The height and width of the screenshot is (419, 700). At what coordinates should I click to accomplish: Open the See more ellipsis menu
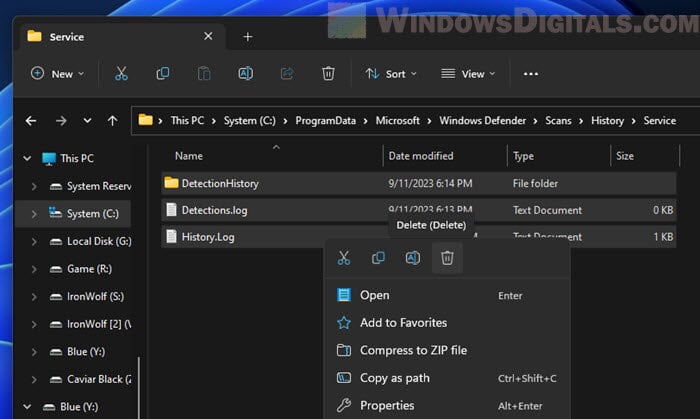(530, 74)
